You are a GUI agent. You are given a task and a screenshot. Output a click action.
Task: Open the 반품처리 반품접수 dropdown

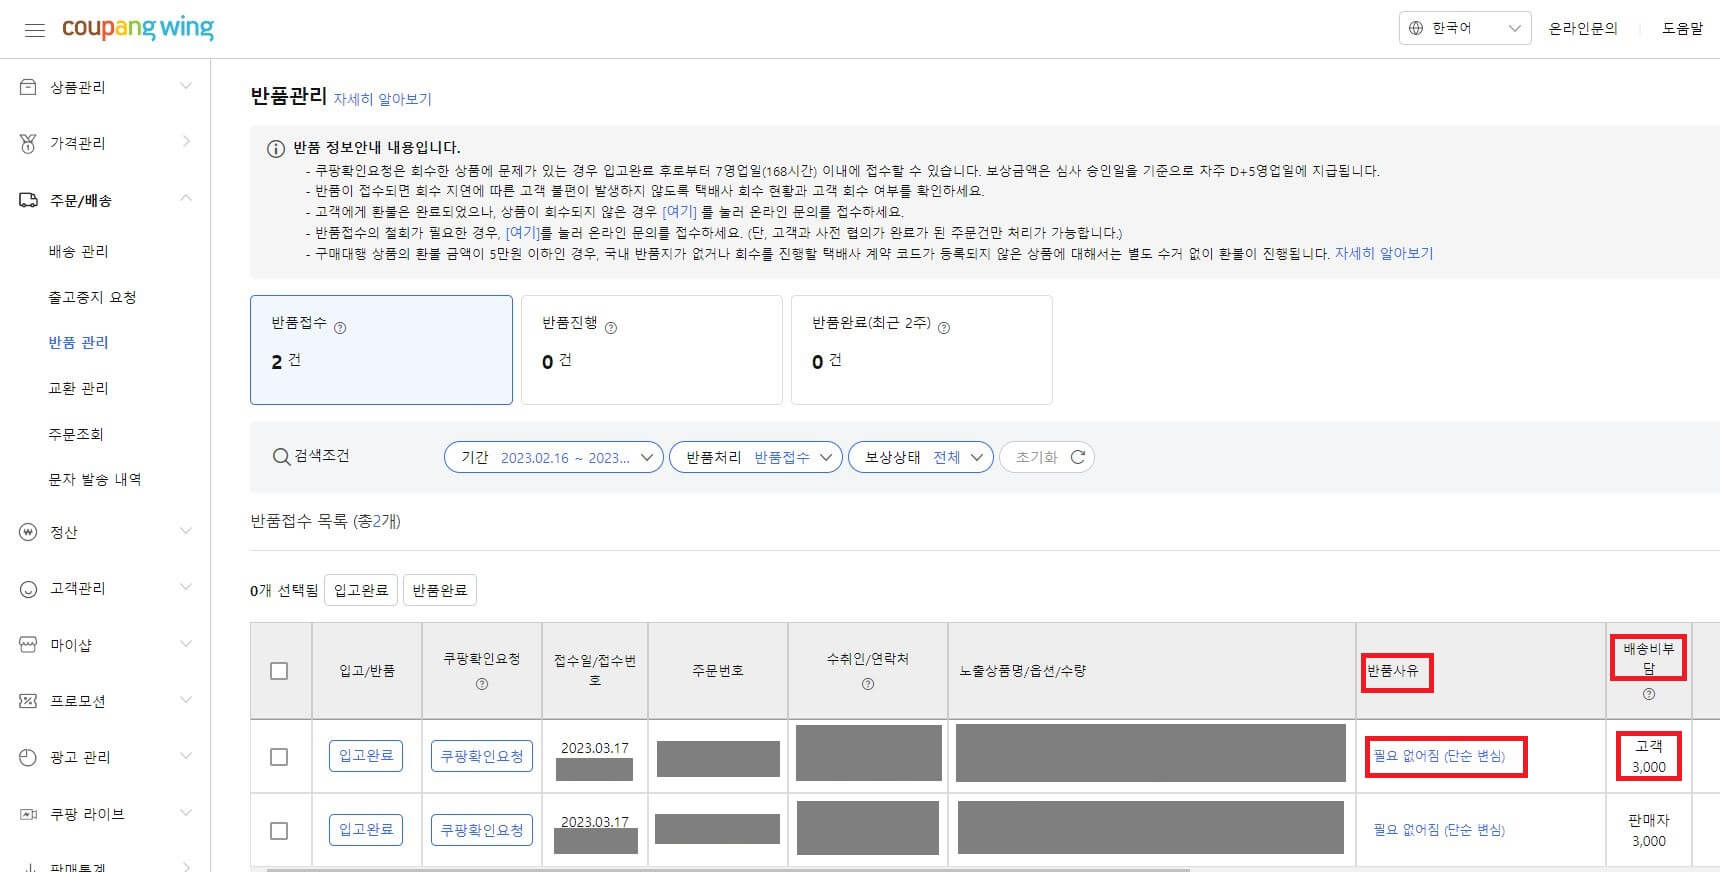[x=756, y=457]
